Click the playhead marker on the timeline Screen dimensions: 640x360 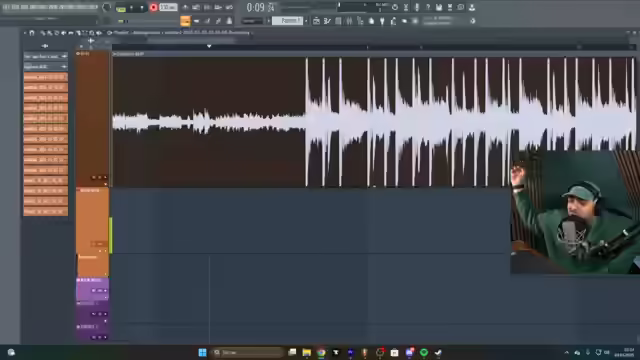coord(209,47)
